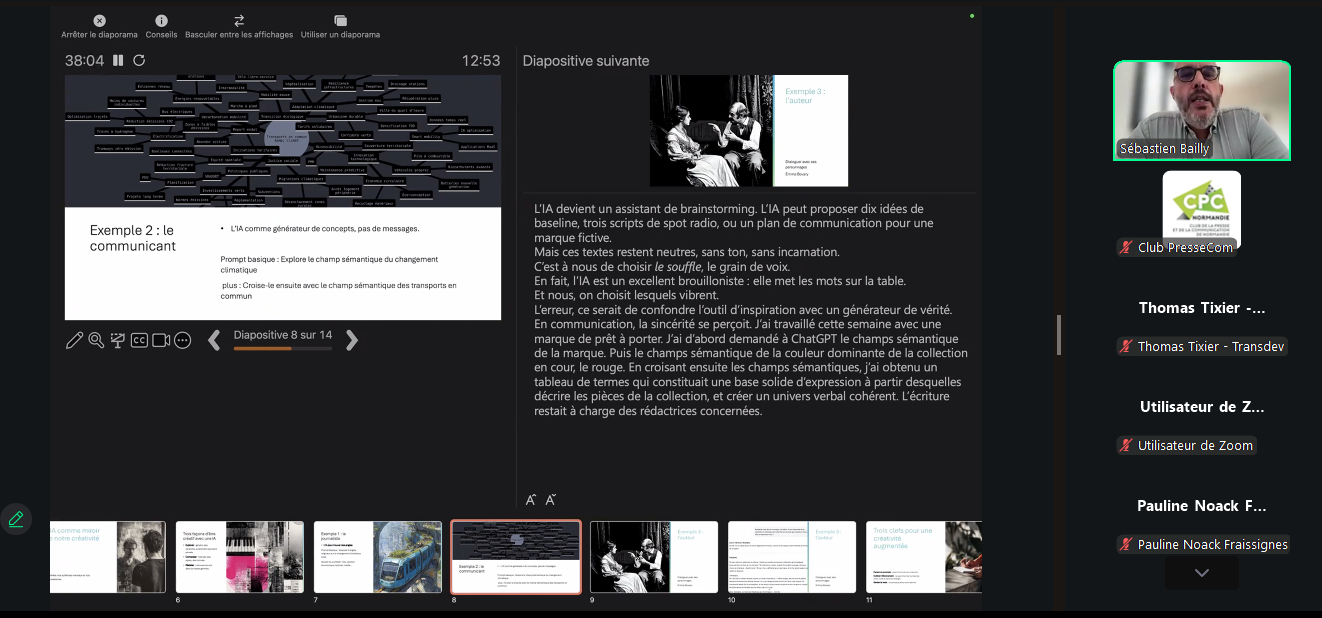Toggle the camera icon below slide
The image size is (1322, 618).
coord(161,341)
